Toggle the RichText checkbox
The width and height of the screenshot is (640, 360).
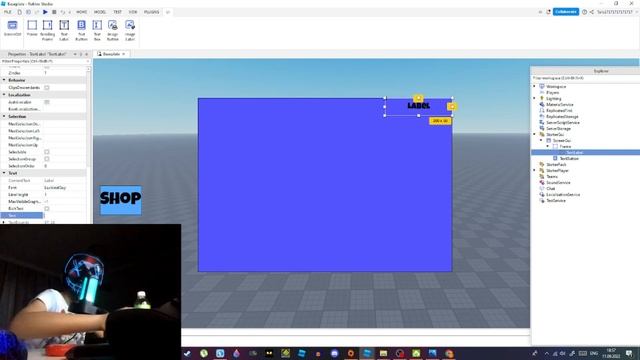[47, 209]
